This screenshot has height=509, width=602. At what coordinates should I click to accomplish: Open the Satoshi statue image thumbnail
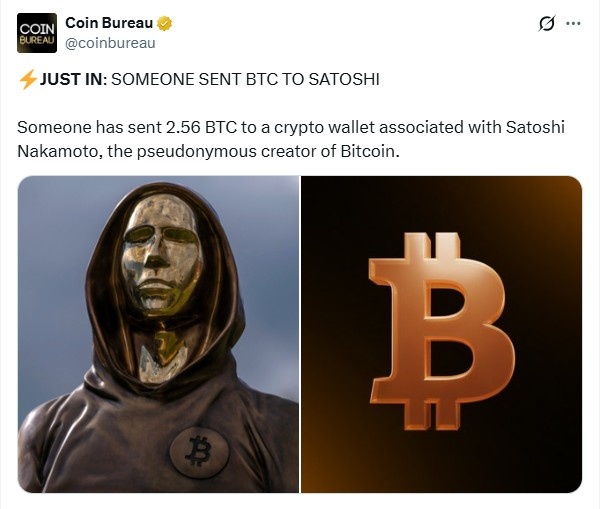pos(158,334)
